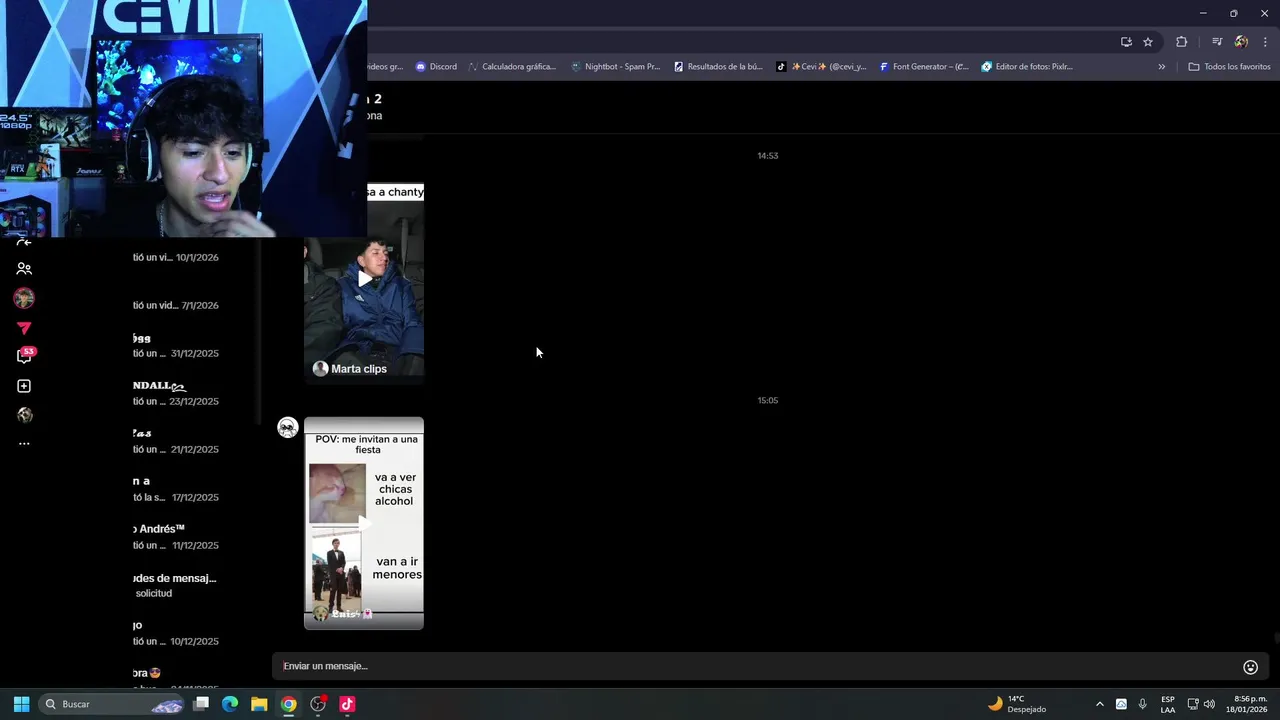Open the Activity inbox with 53 badge
Viewport: 1280px width, 720px height.
(x=24, y=356)
